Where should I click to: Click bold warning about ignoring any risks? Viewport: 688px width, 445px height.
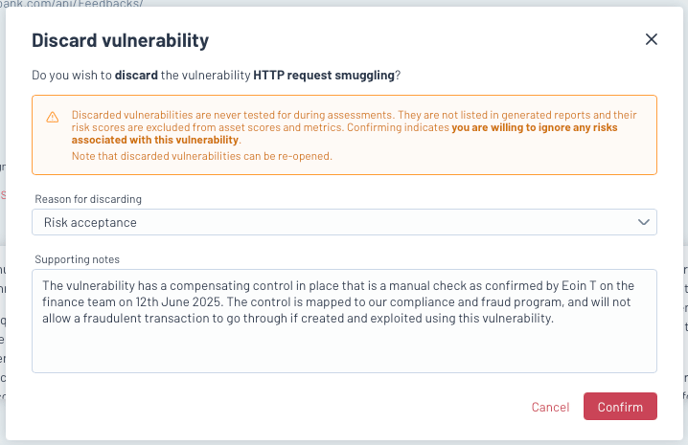(x=344, y=134)
